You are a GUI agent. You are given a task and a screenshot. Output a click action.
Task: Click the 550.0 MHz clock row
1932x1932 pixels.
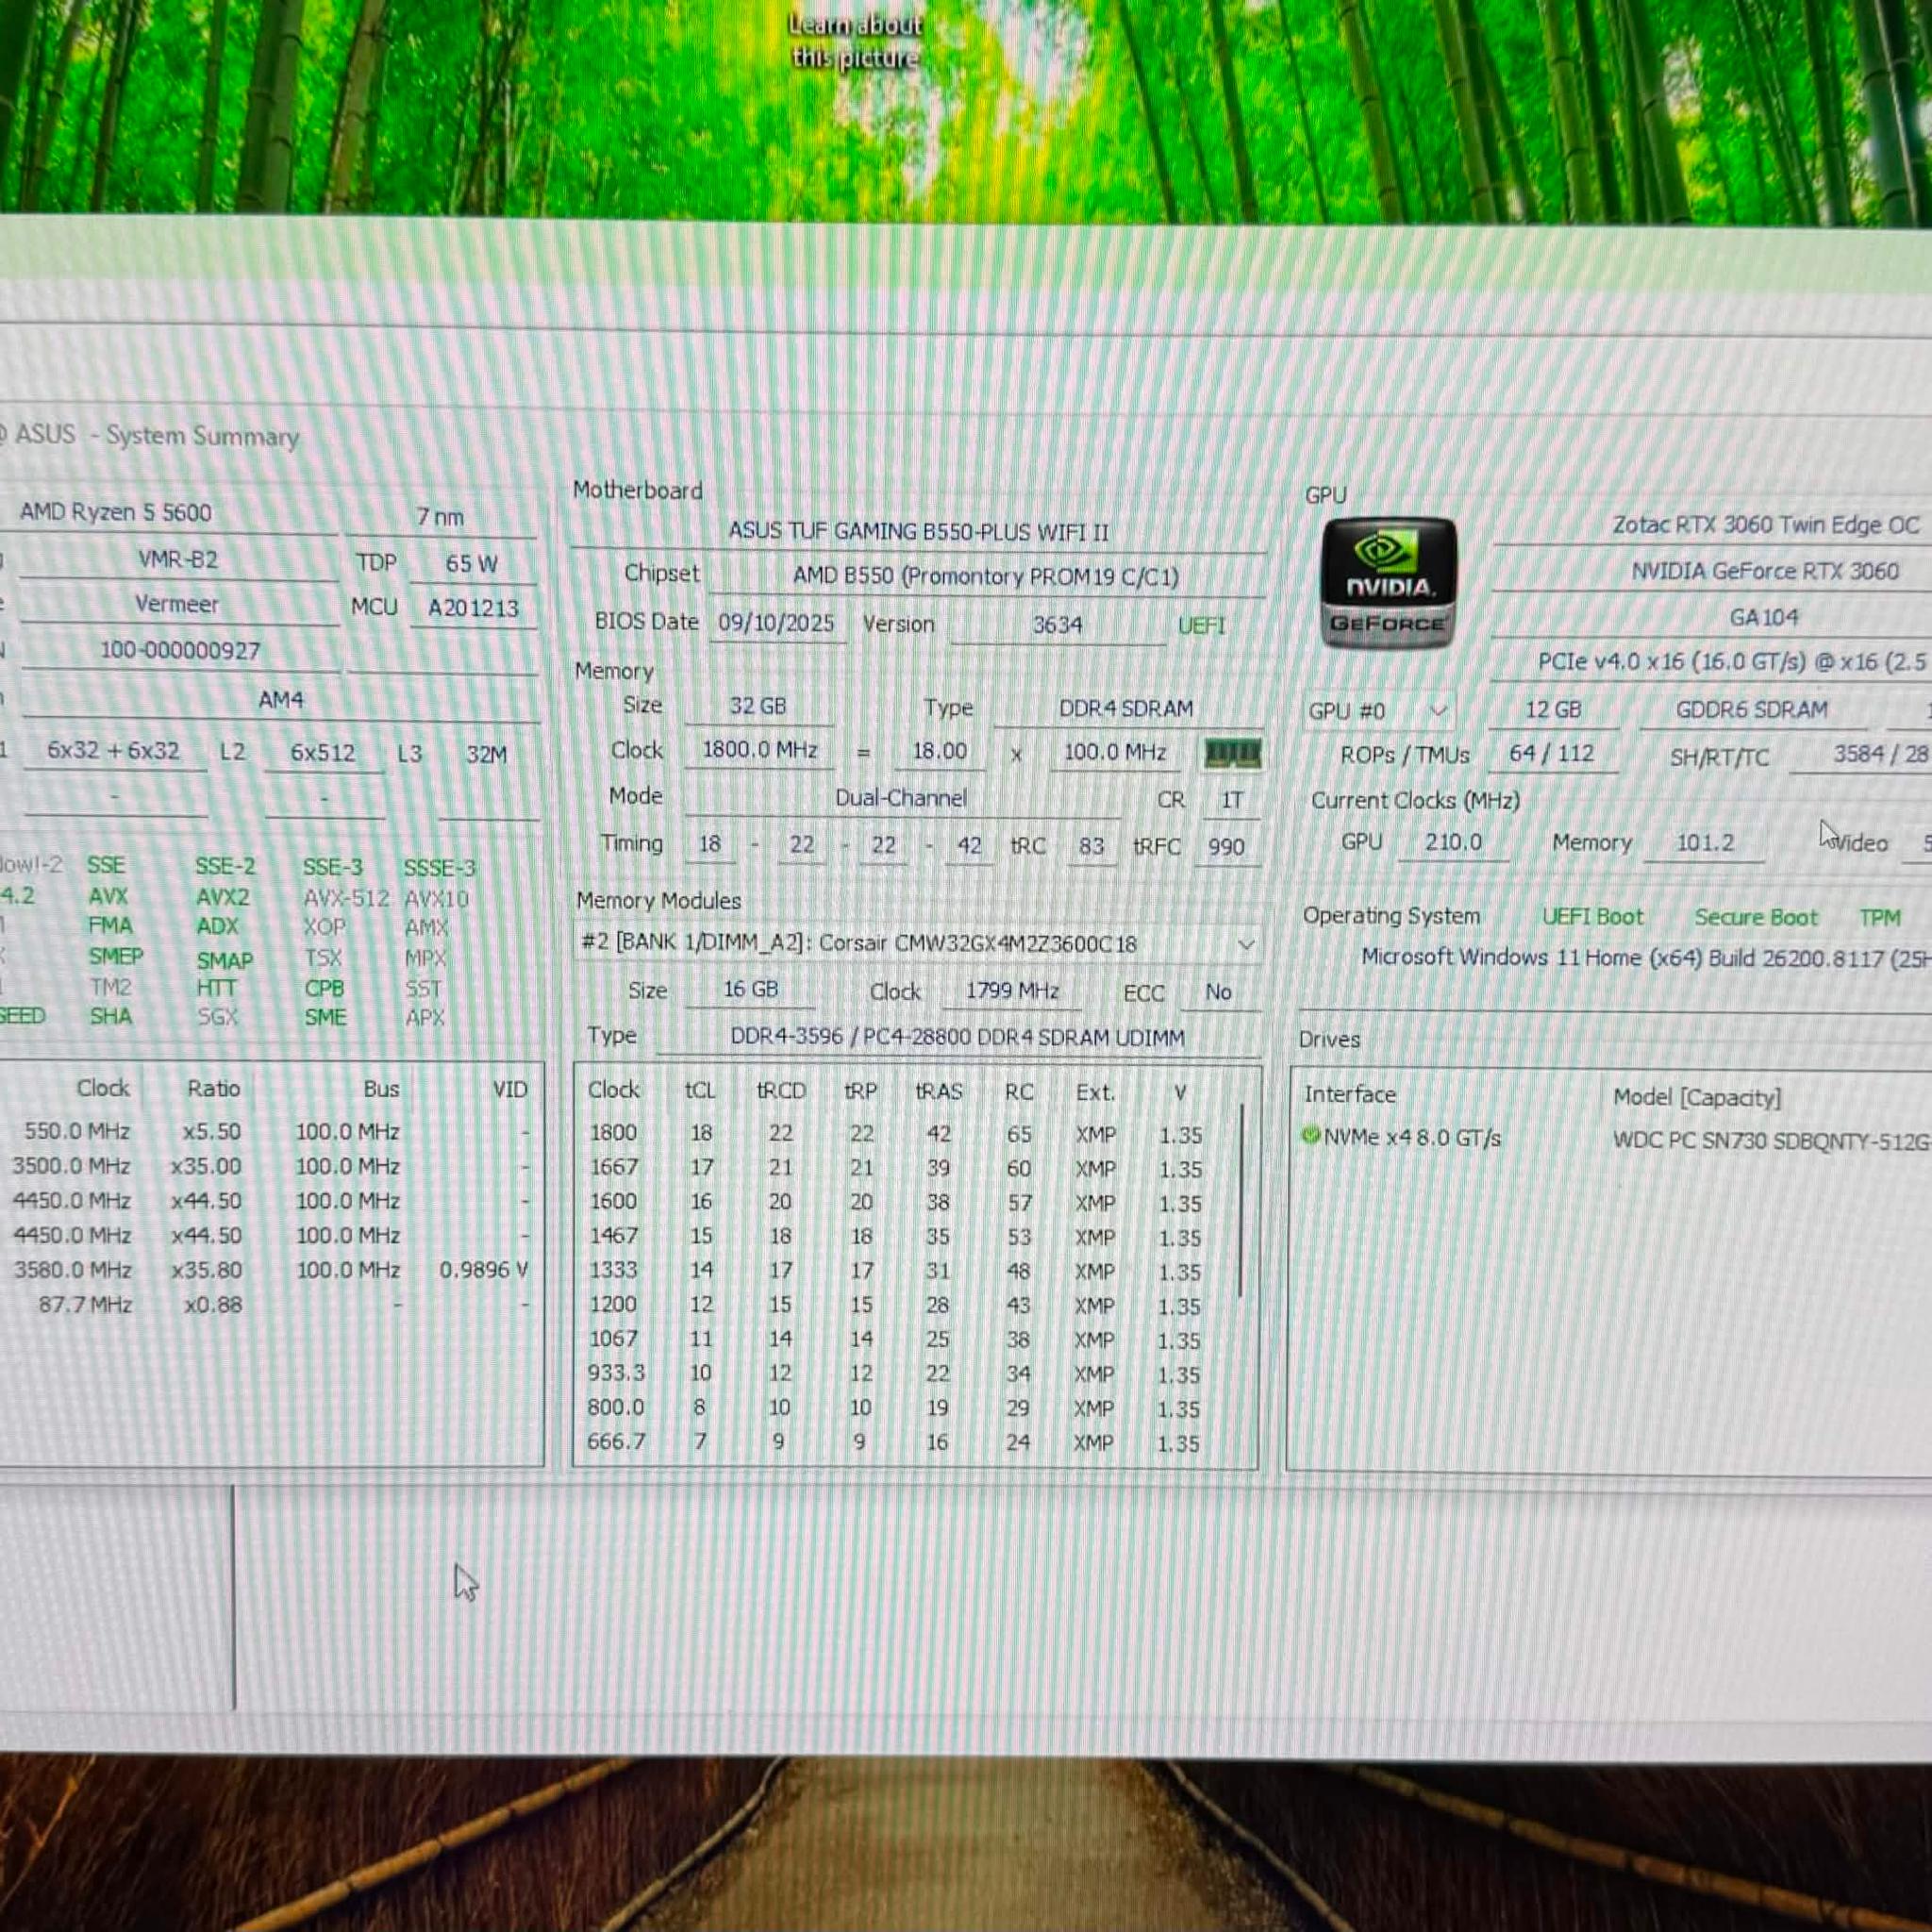270,1132
